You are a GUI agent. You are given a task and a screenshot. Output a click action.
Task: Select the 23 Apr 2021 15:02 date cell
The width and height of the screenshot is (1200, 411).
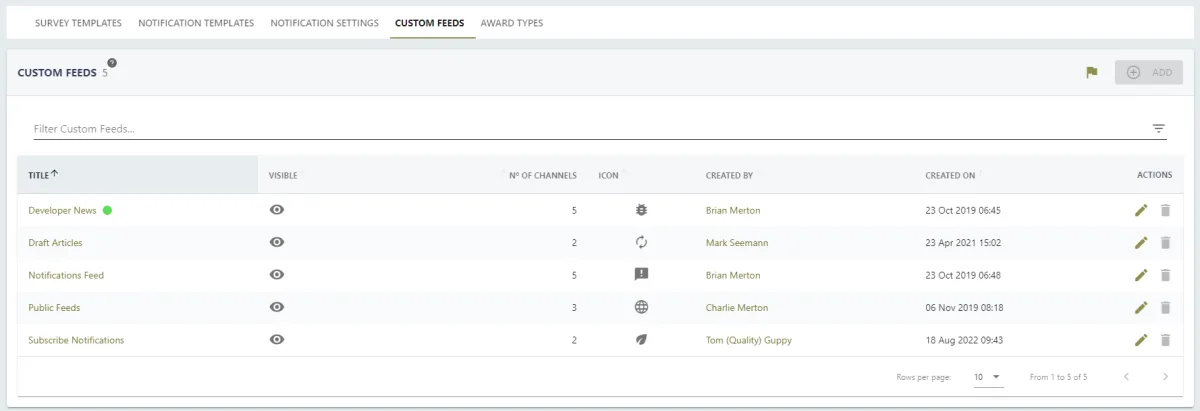[963, 243]
